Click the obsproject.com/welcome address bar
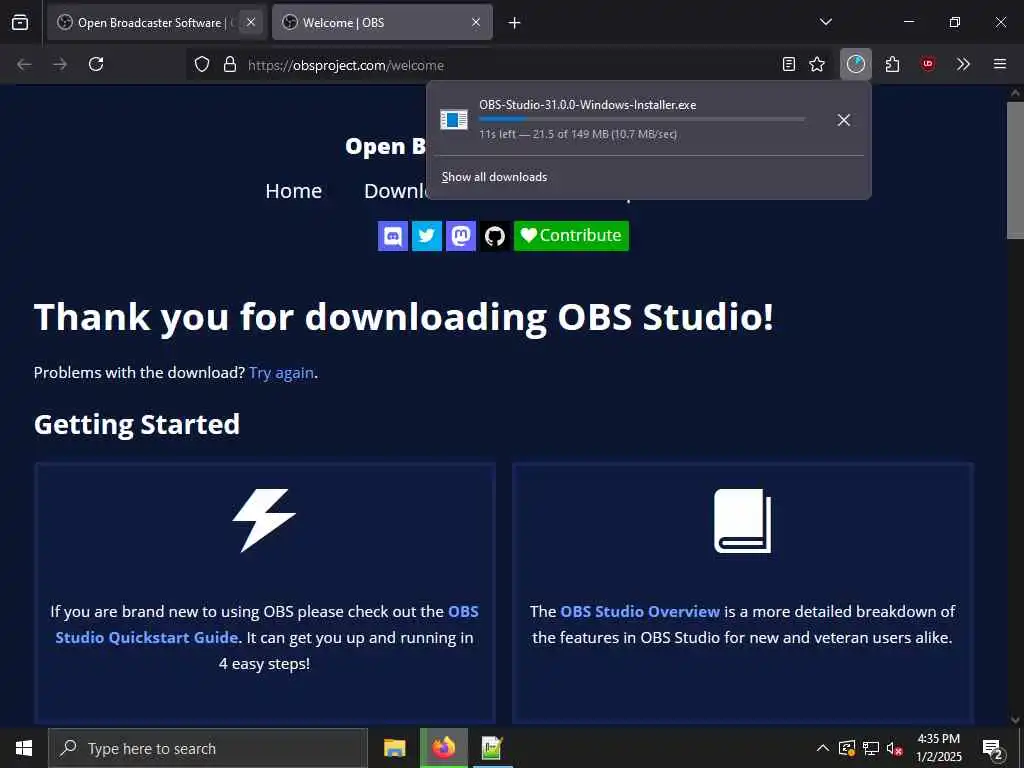 [509, 65]
